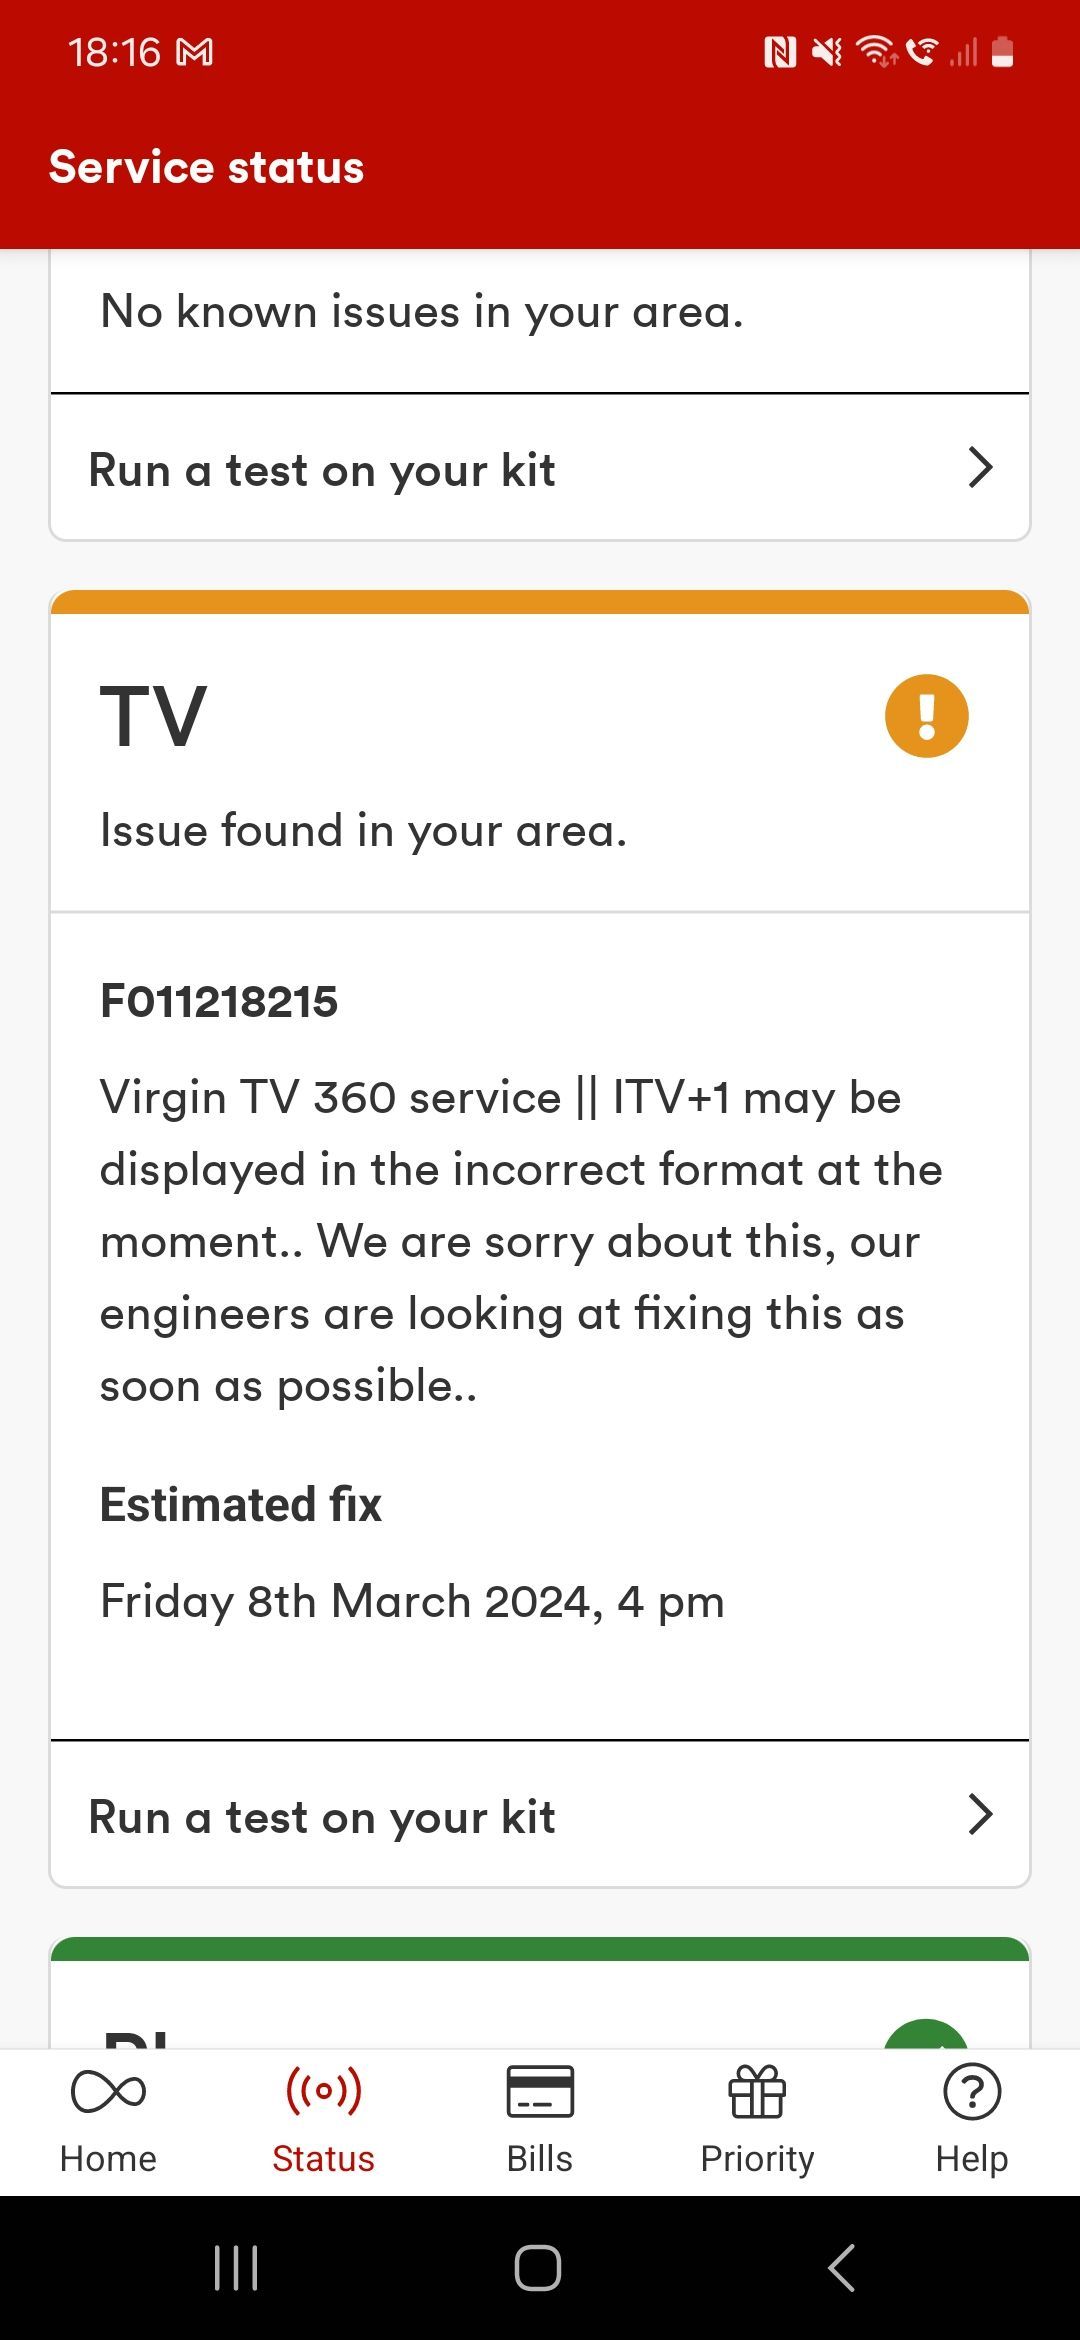
Task: Tap the Status broadcast signal icon
Action: (x=323, y=2090)
